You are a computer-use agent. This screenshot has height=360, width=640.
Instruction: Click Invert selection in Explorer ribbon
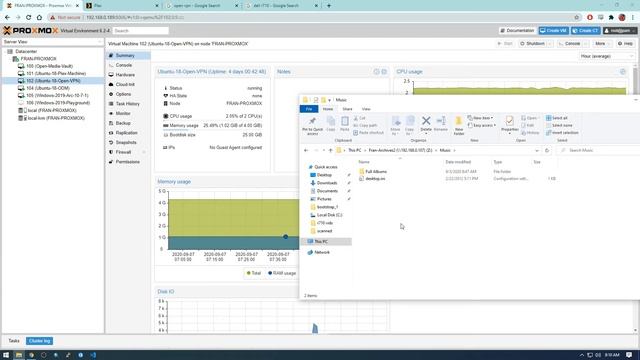click(562, 133)
